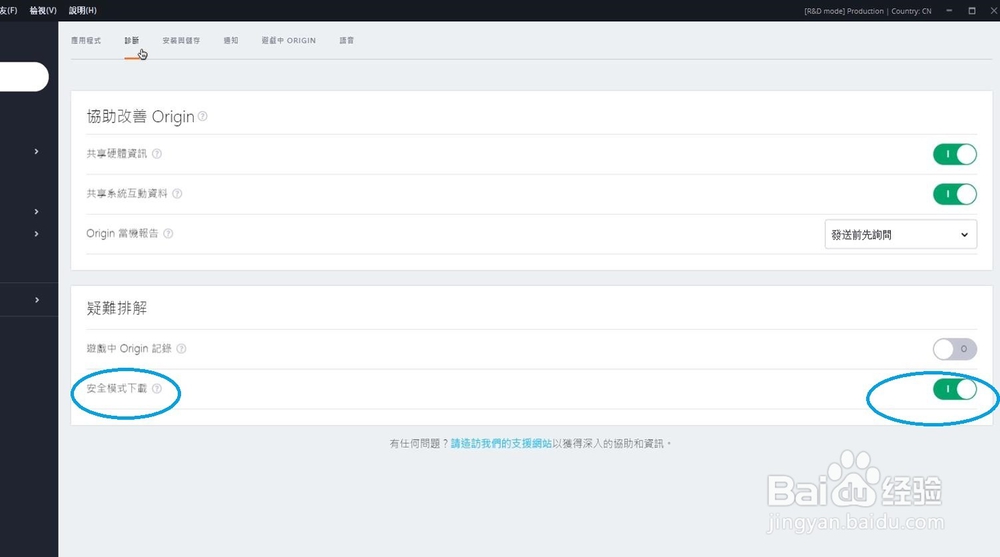1000x557 pixels.
Task: Enable 遊戲中 Origin 記錄 switch
Action: point(955,349)
